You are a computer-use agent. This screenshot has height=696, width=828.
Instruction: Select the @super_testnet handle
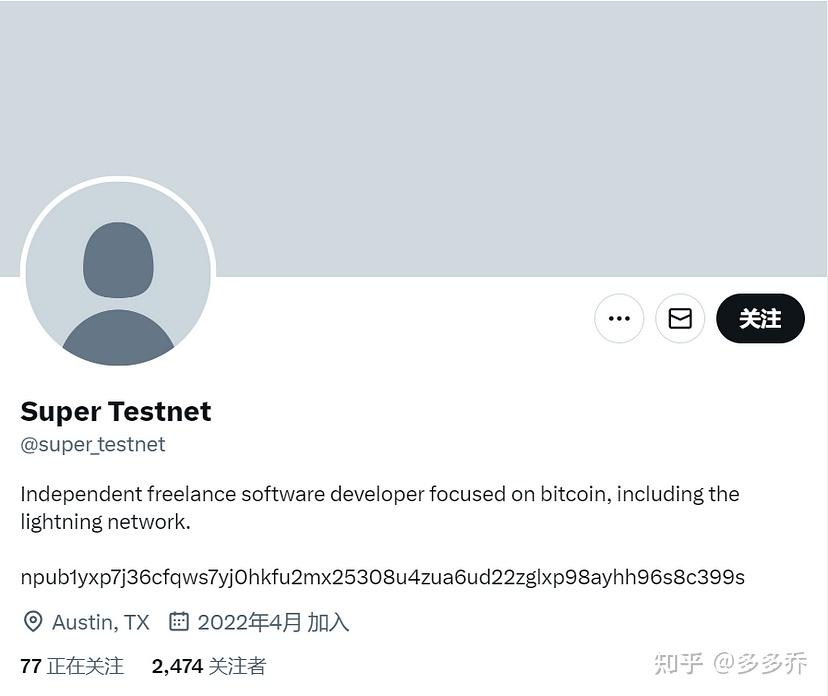tap(92, 444)
